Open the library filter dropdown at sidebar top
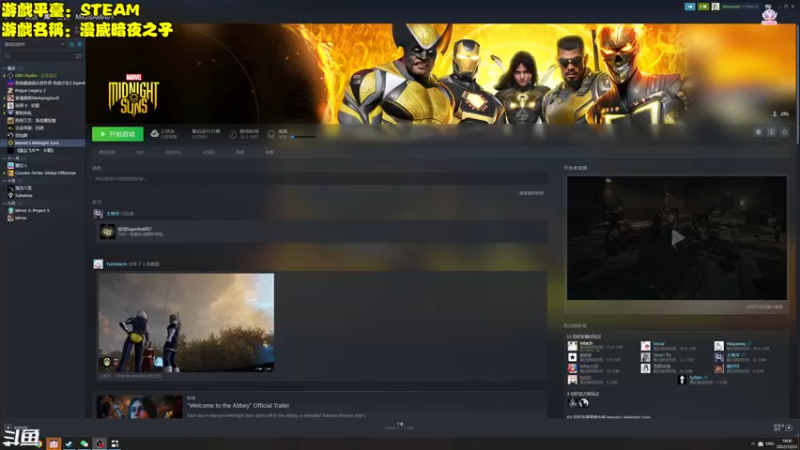Screen dimensions: 800x450 click(34, 44)
